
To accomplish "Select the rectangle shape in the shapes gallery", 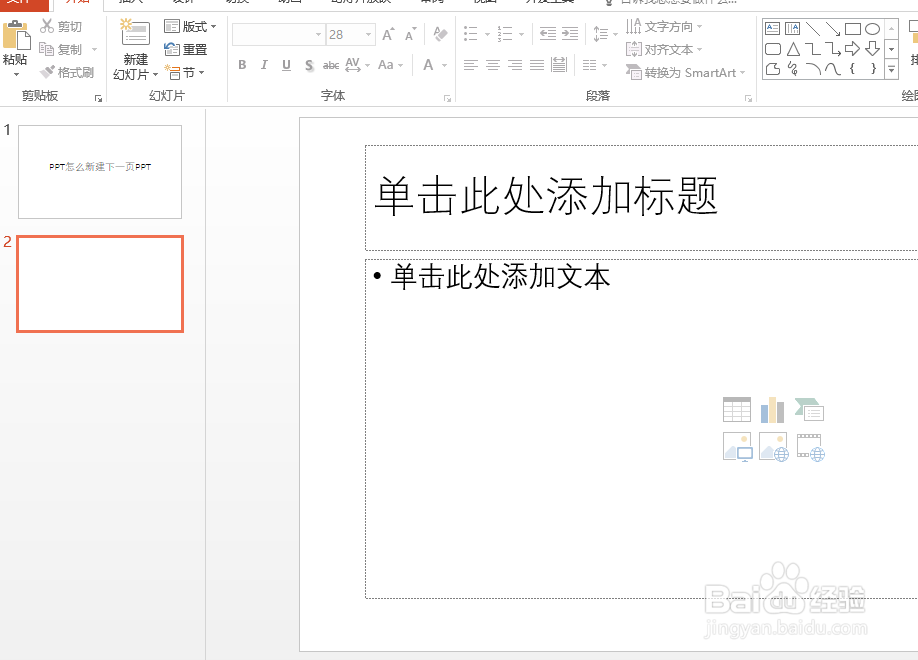I will (853, 29).
